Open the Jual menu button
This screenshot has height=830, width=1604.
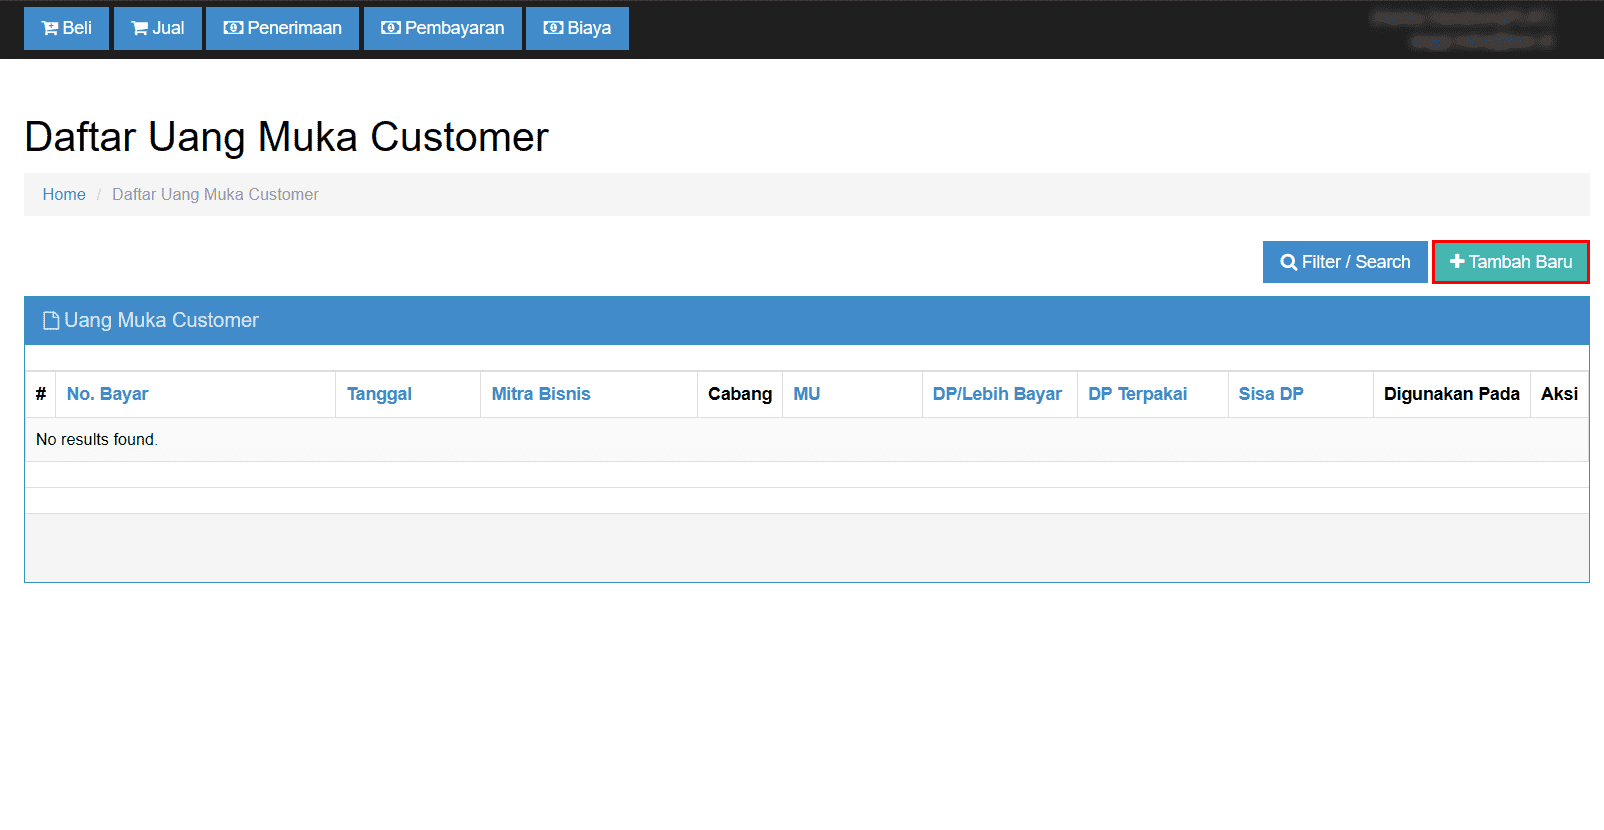tap(158, 28)
